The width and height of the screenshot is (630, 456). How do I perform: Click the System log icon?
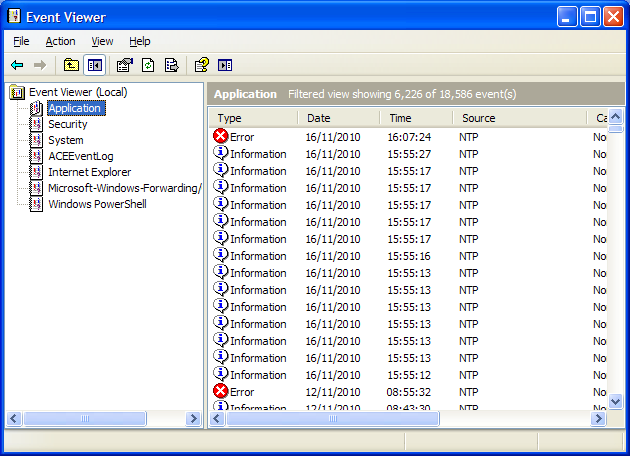37,140
